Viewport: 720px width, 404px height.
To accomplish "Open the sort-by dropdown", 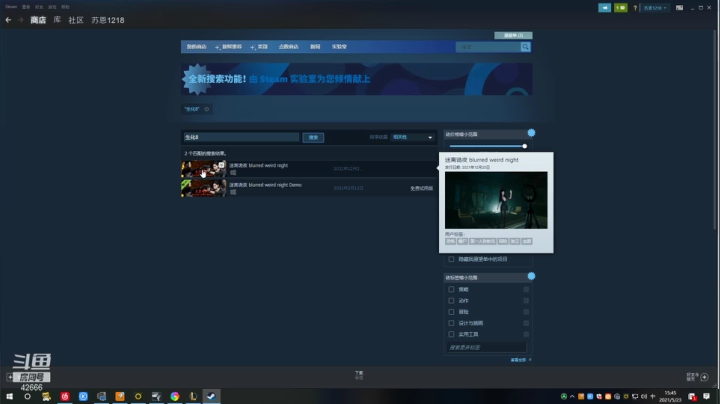I will tap(412, 137).
